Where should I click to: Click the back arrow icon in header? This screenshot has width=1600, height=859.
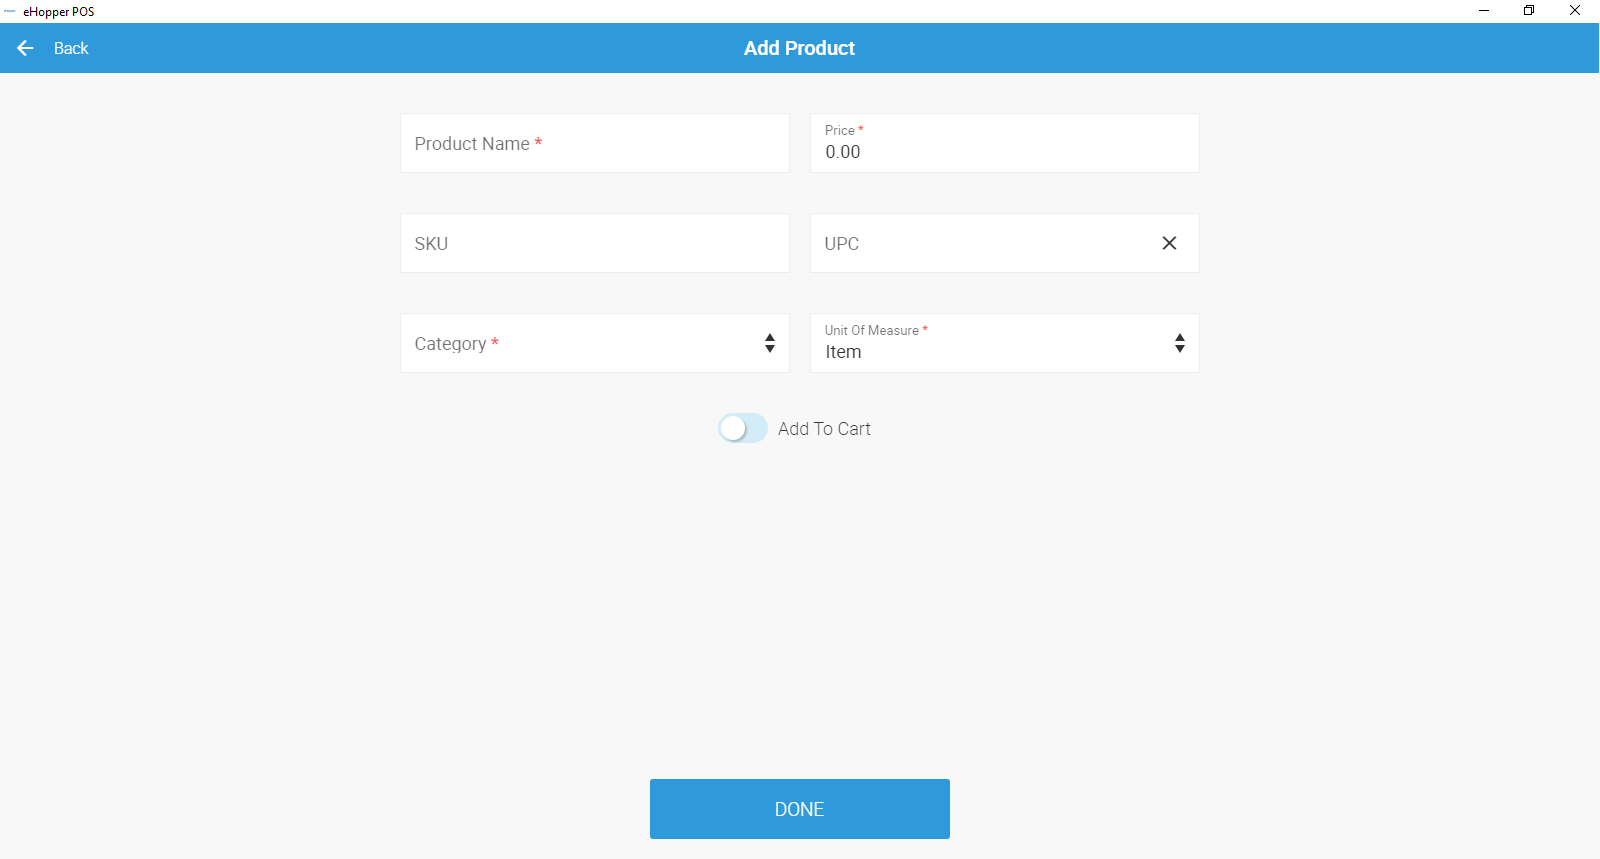coord(25,48)
